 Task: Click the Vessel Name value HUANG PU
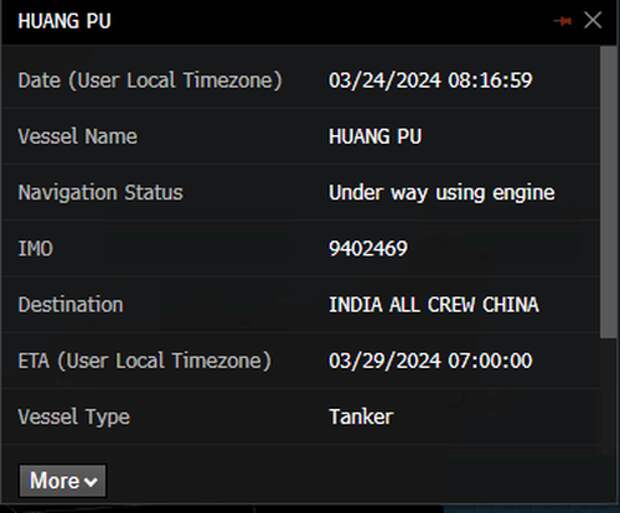[x=375, y=137]
